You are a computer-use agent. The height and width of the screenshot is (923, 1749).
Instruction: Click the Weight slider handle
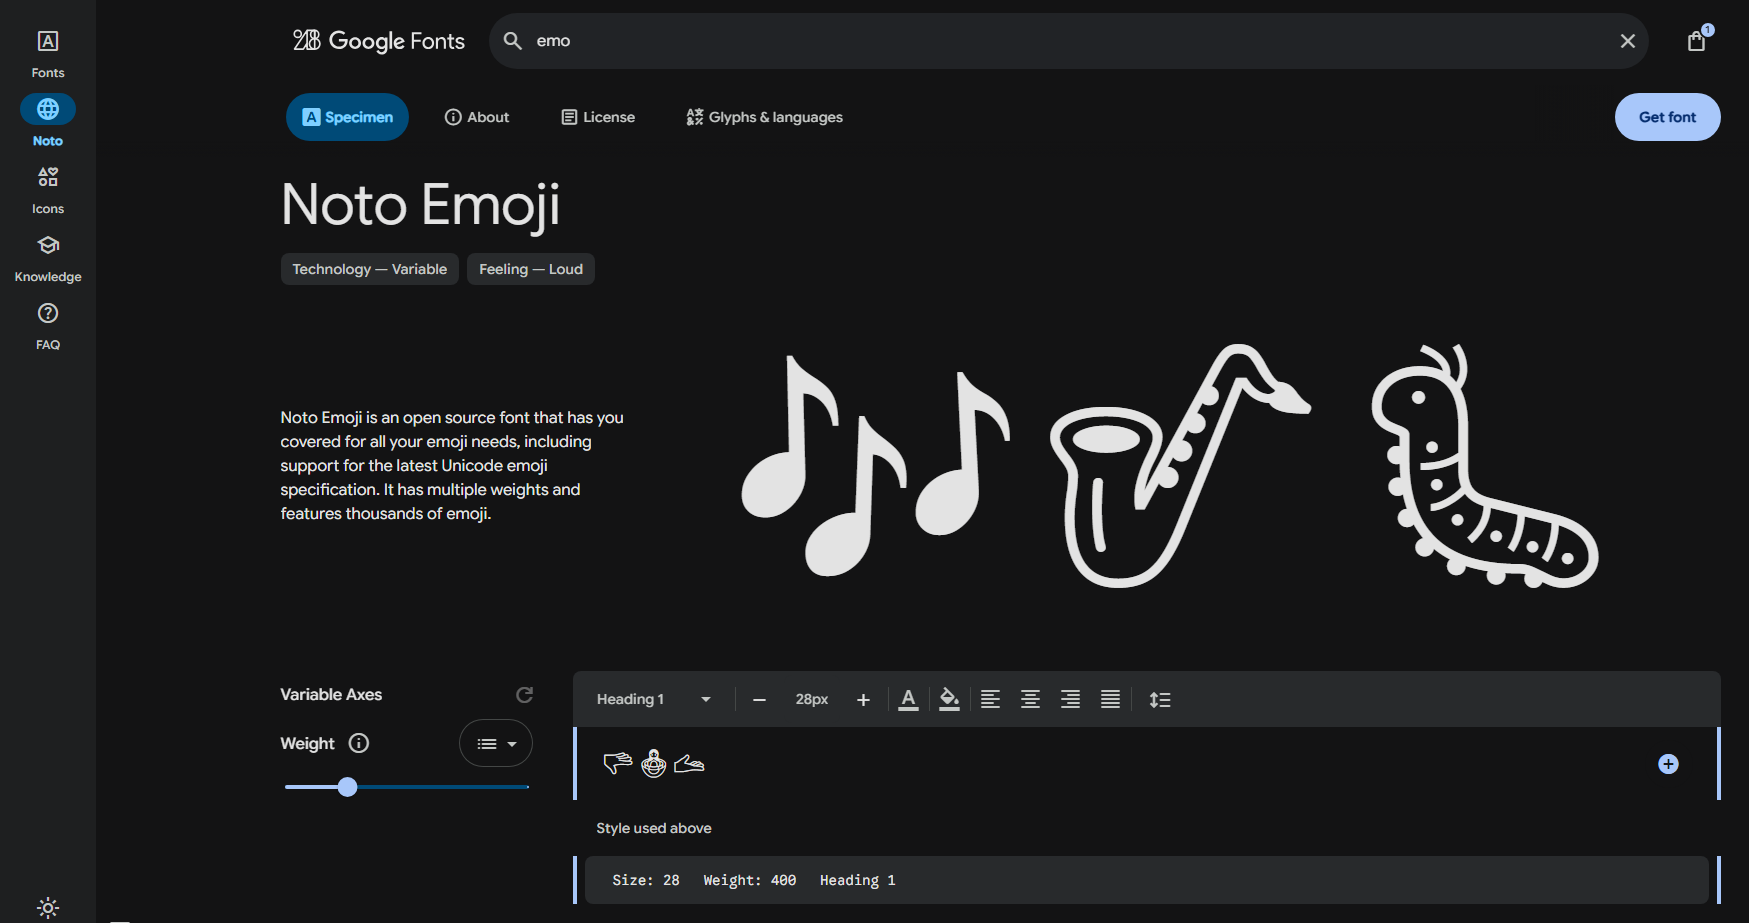347,787
